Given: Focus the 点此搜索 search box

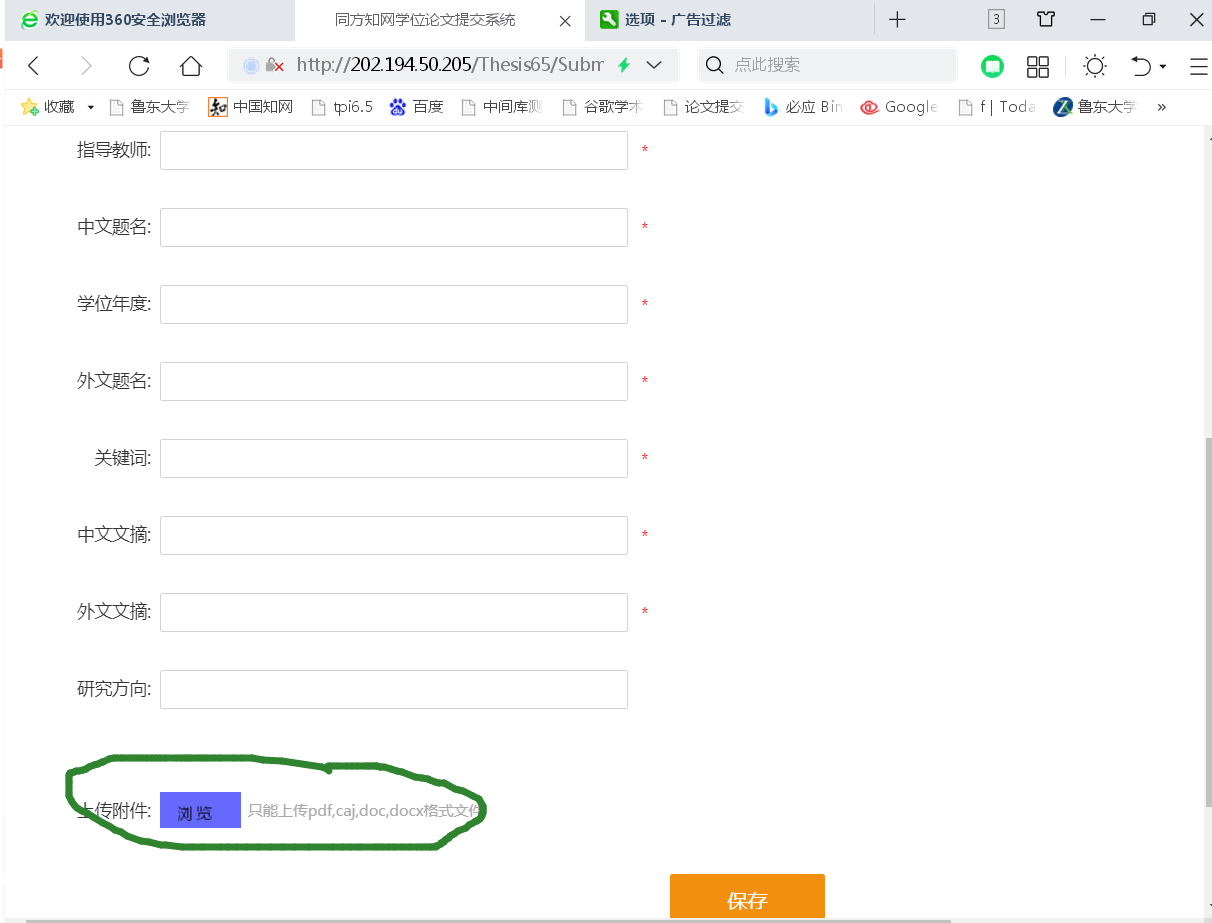Looking at the screenshot, I should [x=826, y=65].
